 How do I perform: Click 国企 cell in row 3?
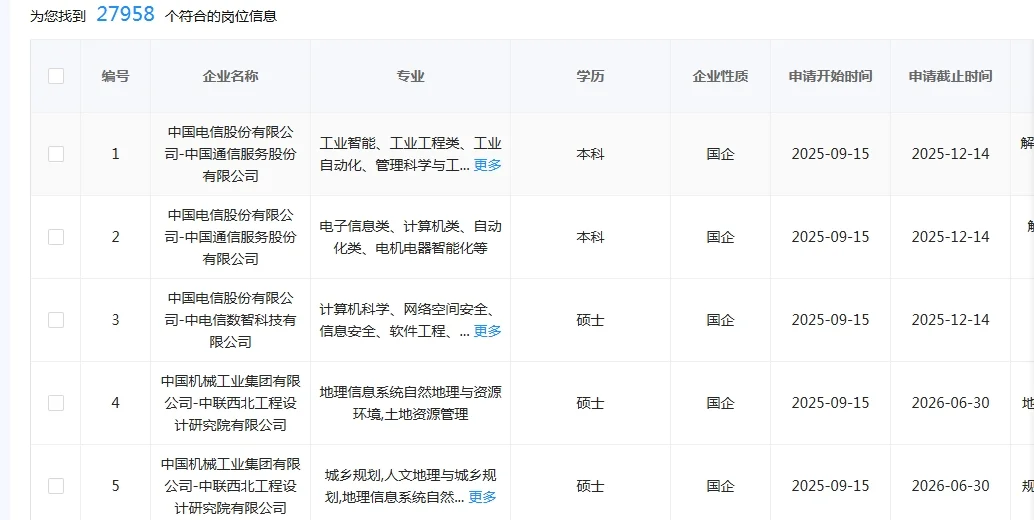point(720,320)
